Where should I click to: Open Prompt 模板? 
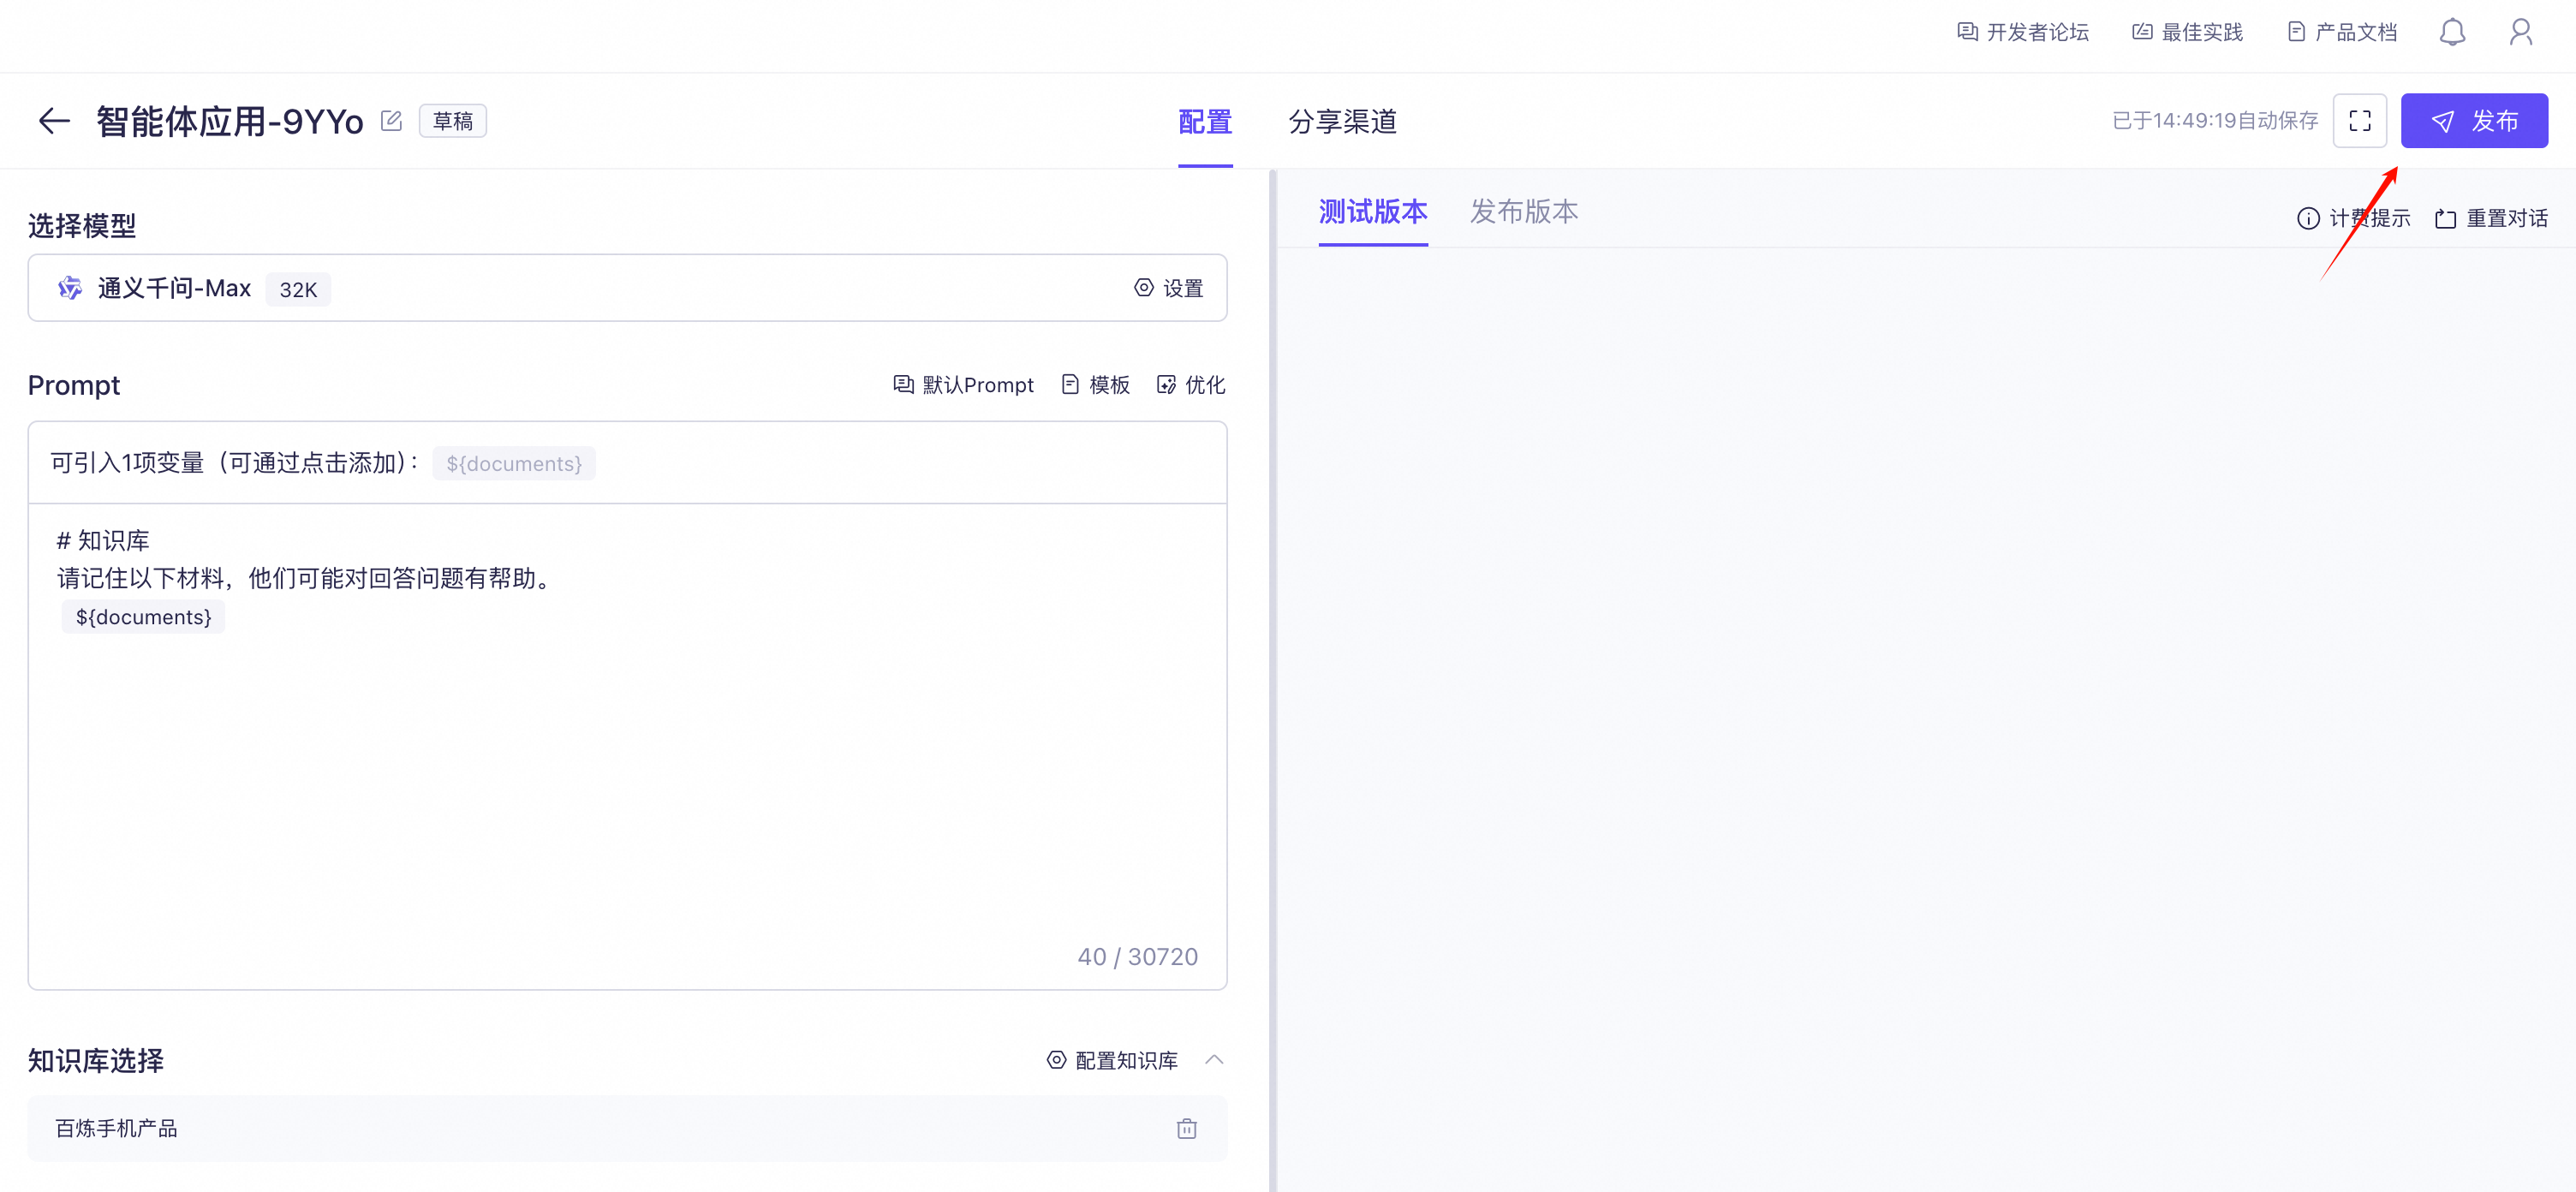coord(1095,385)
